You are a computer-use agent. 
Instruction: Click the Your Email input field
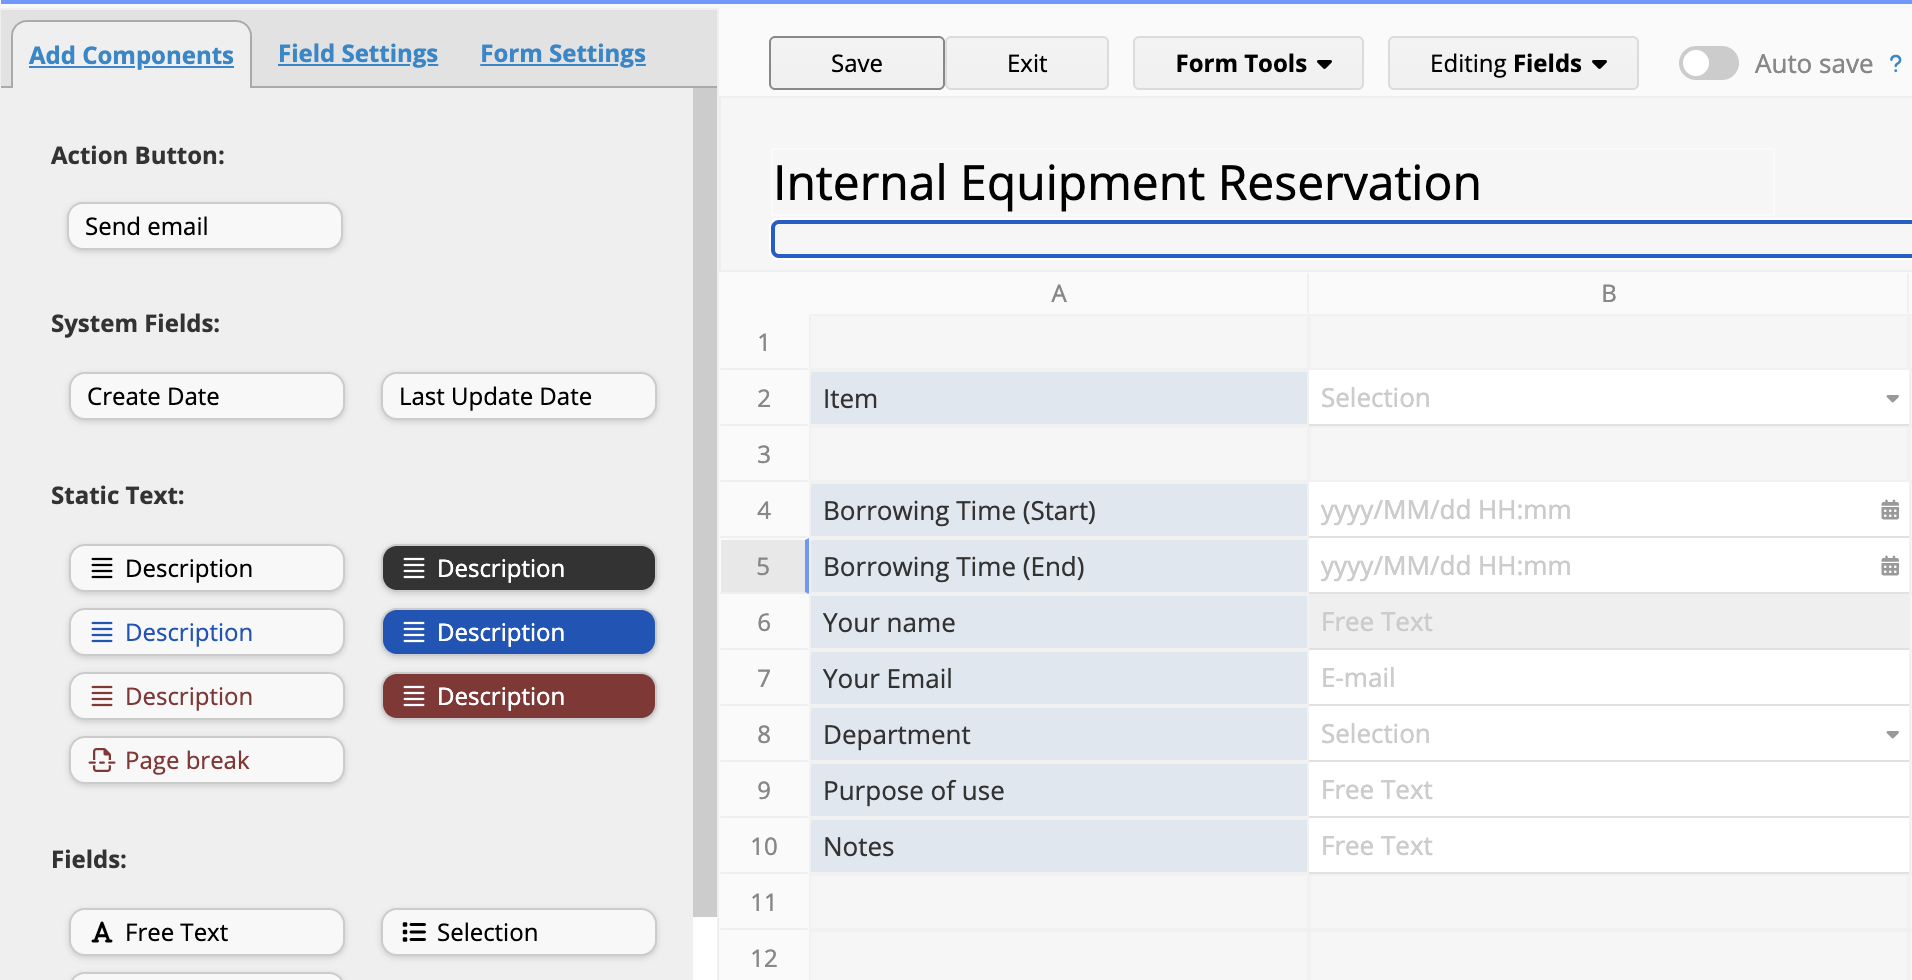[1600, 679]
